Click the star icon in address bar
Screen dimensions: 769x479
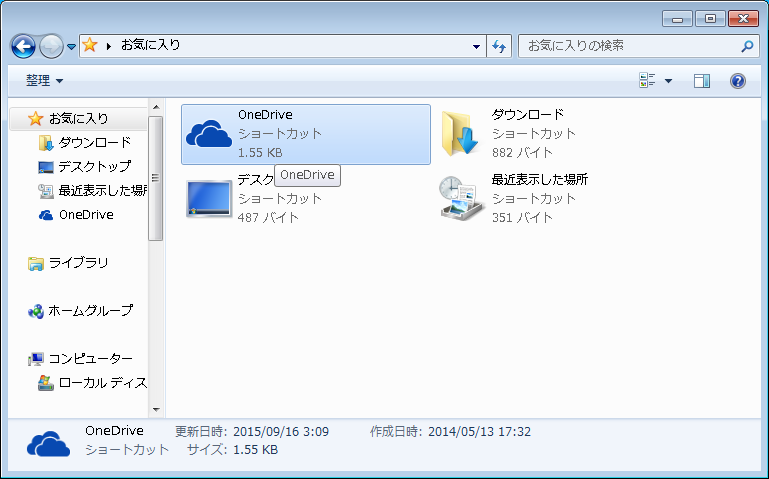point(89,45)
